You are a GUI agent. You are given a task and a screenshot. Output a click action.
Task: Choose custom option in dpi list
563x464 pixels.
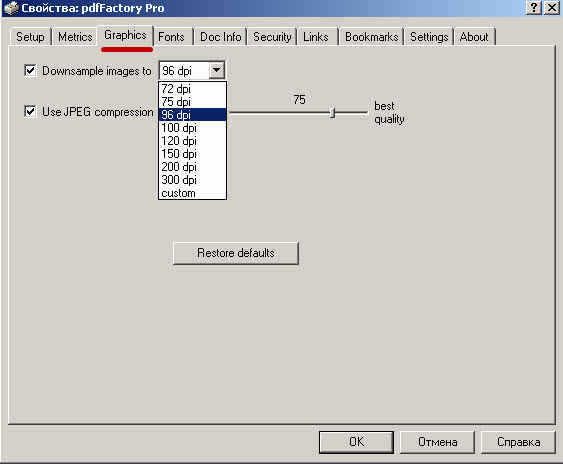click(192, 193)
